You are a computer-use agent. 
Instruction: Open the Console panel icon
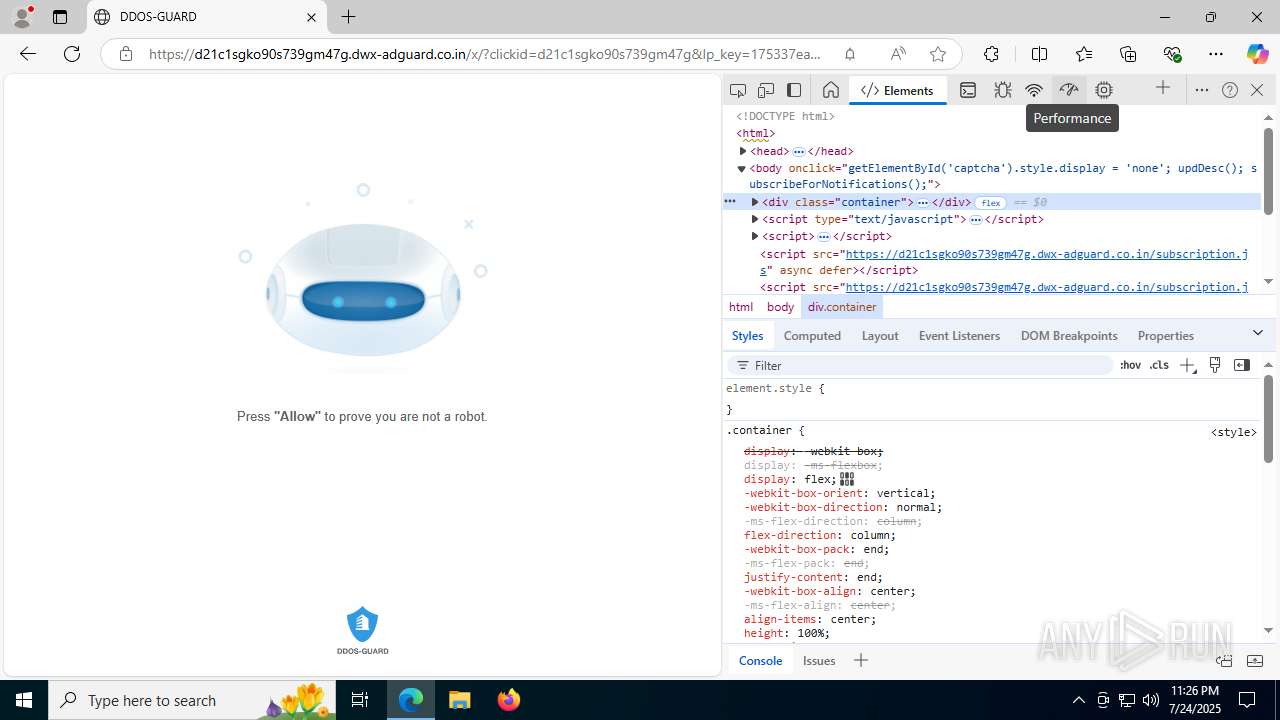[x=968, y=90]
